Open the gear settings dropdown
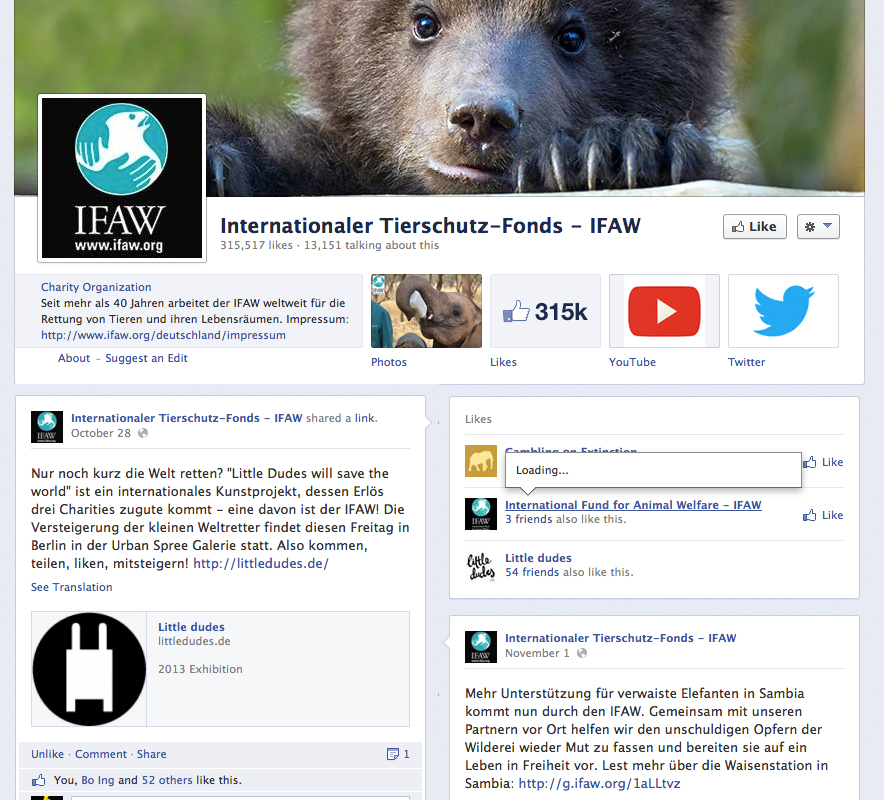884x800 pixels. click(817, 227)
